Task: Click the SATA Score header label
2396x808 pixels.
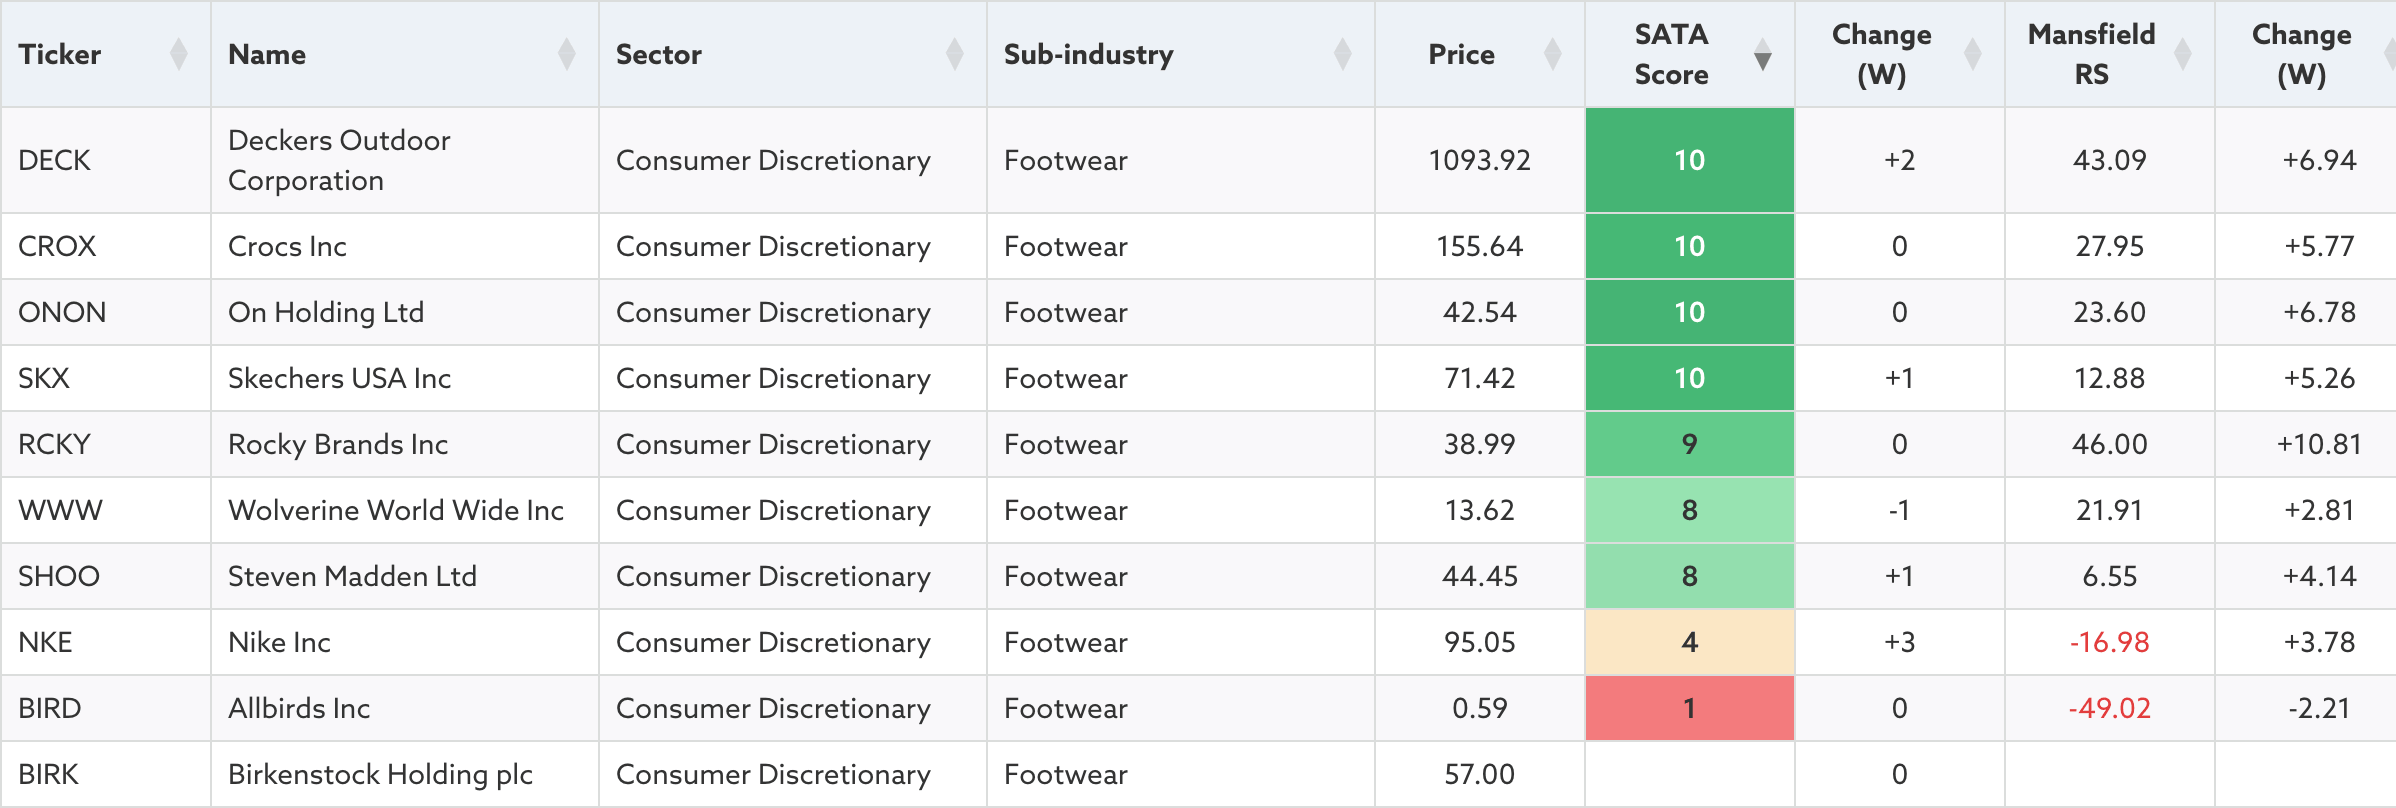Action: point(1671,54)
